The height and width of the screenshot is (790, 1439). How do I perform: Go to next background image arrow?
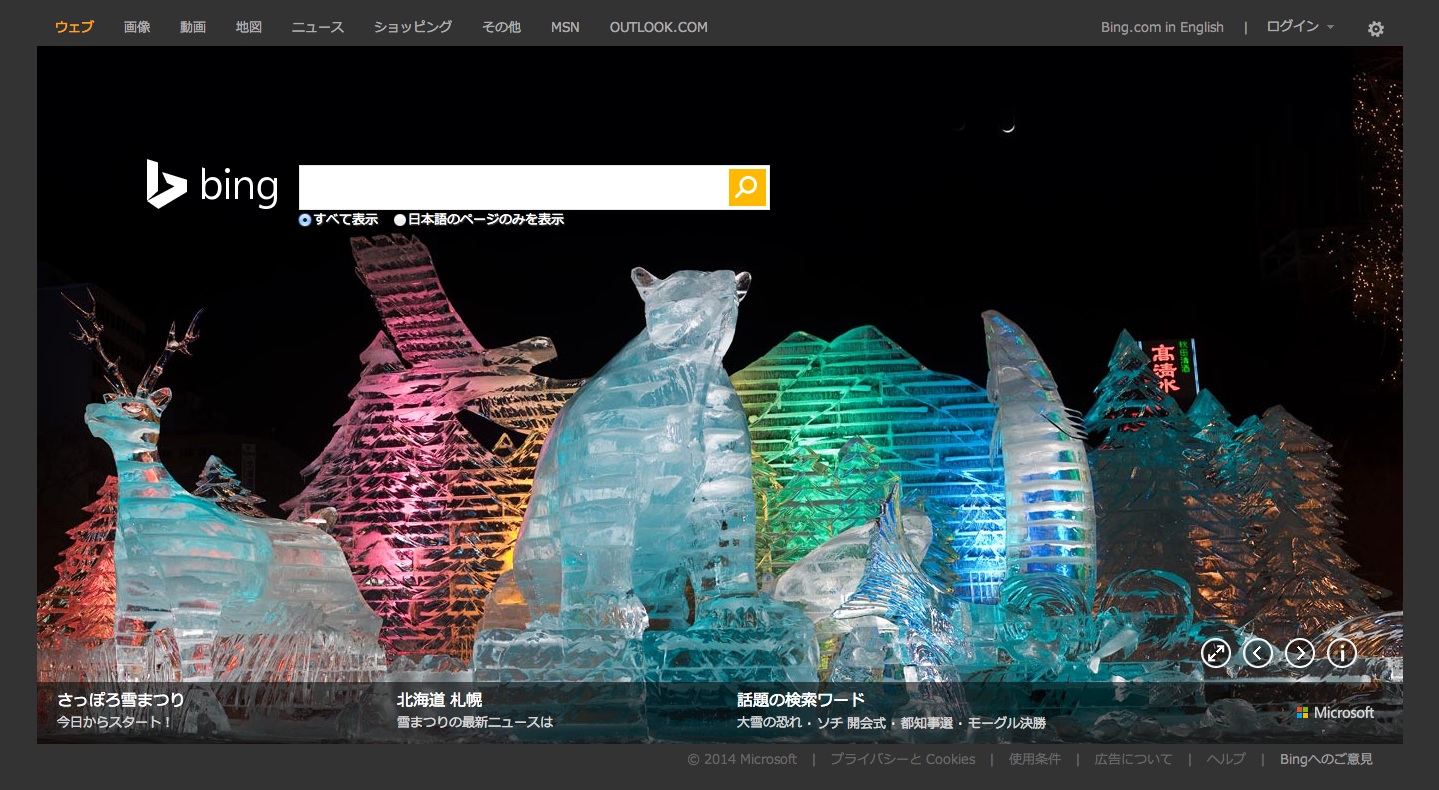pos(1299,653)
